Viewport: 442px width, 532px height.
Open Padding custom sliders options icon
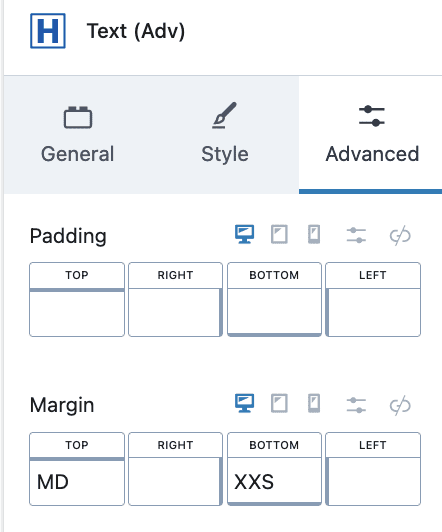[356, 235]
